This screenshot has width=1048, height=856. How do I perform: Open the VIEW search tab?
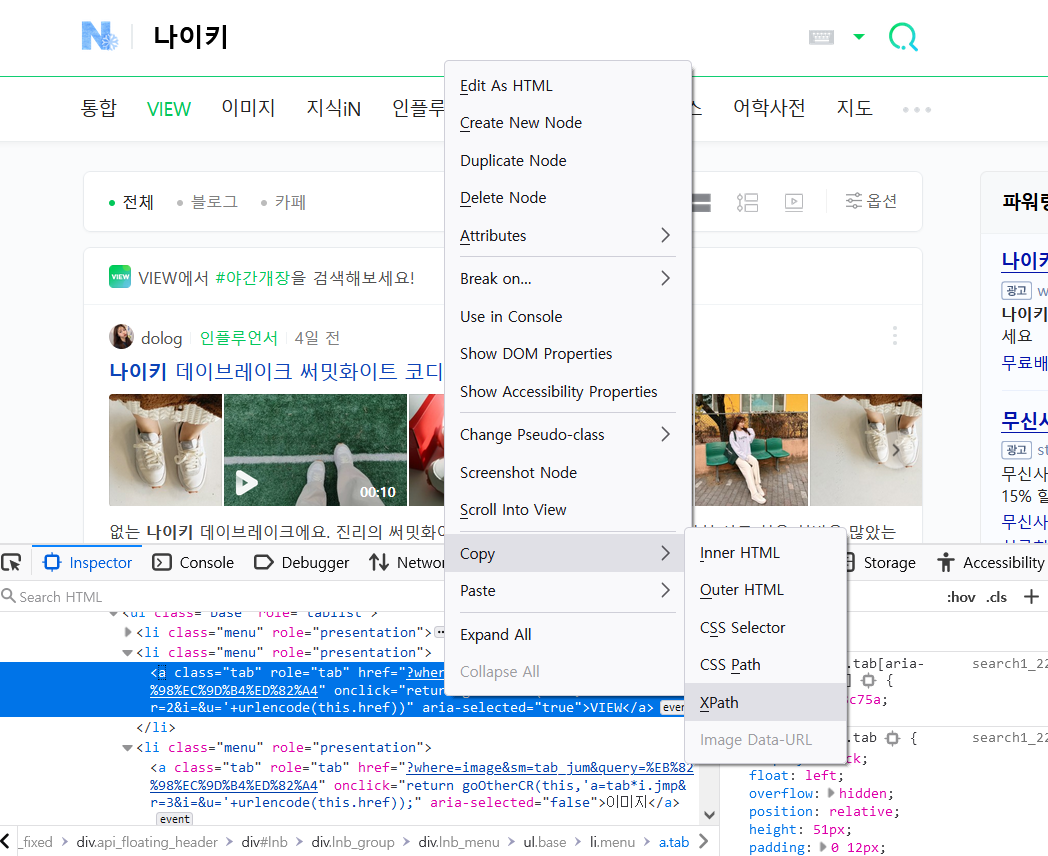168,108
